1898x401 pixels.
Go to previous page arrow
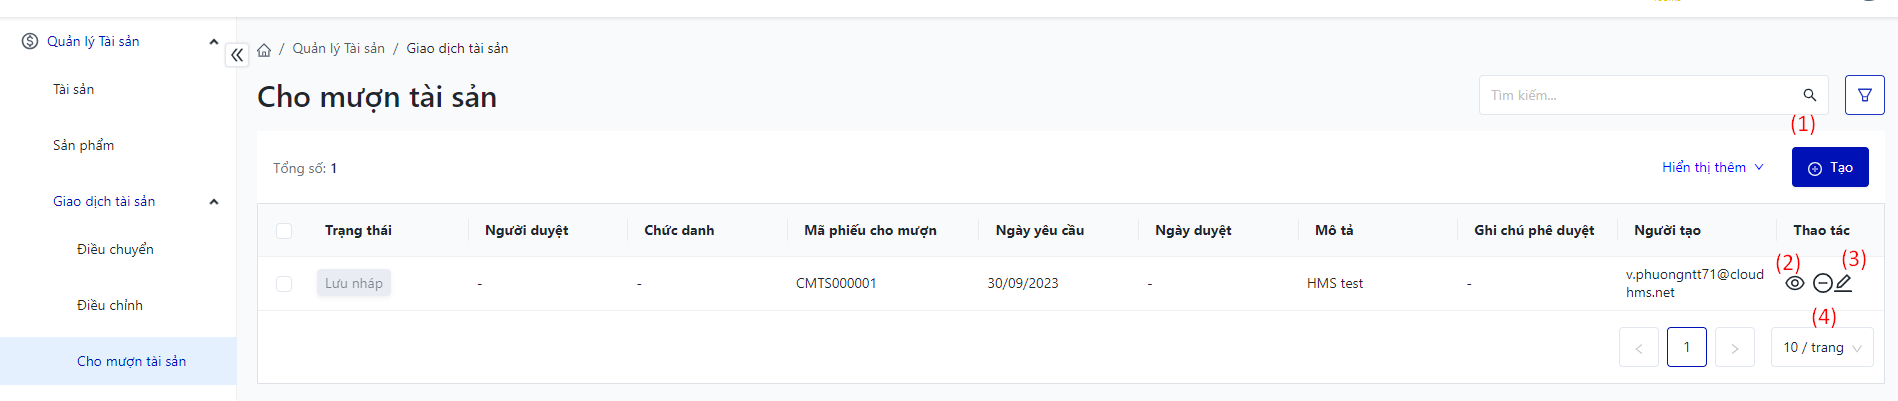[1638, 347]
